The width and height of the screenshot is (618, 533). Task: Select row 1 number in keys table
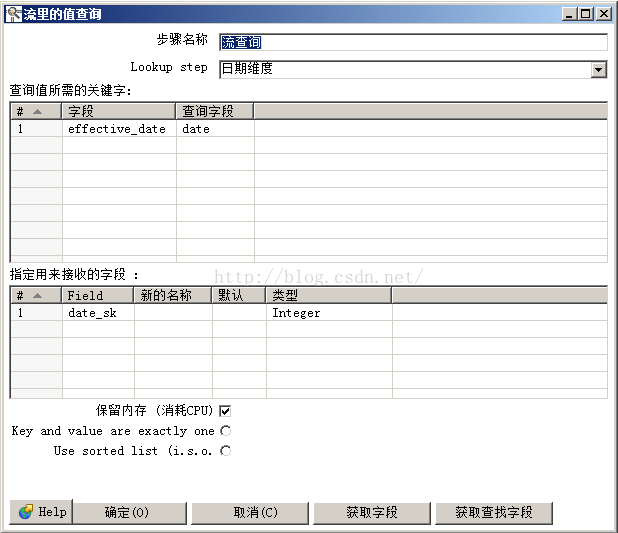tap(36, 129)
